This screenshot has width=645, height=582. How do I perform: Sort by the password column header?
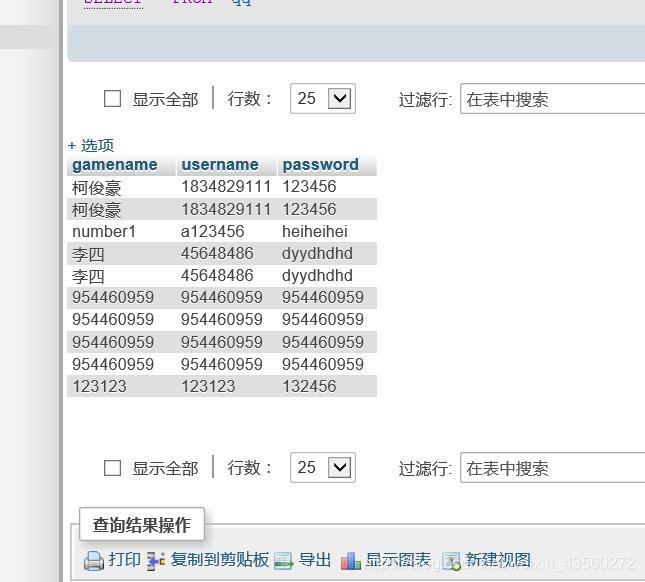tap(320, 165)
